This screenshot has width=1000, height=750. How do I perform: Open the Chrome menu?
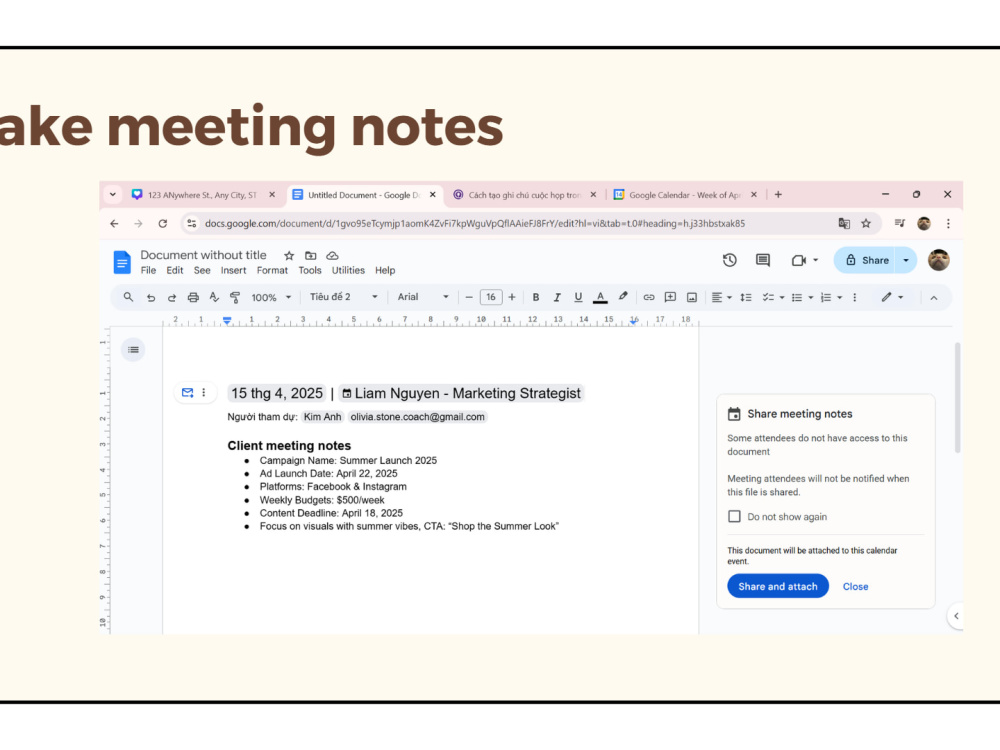[948, 223]
